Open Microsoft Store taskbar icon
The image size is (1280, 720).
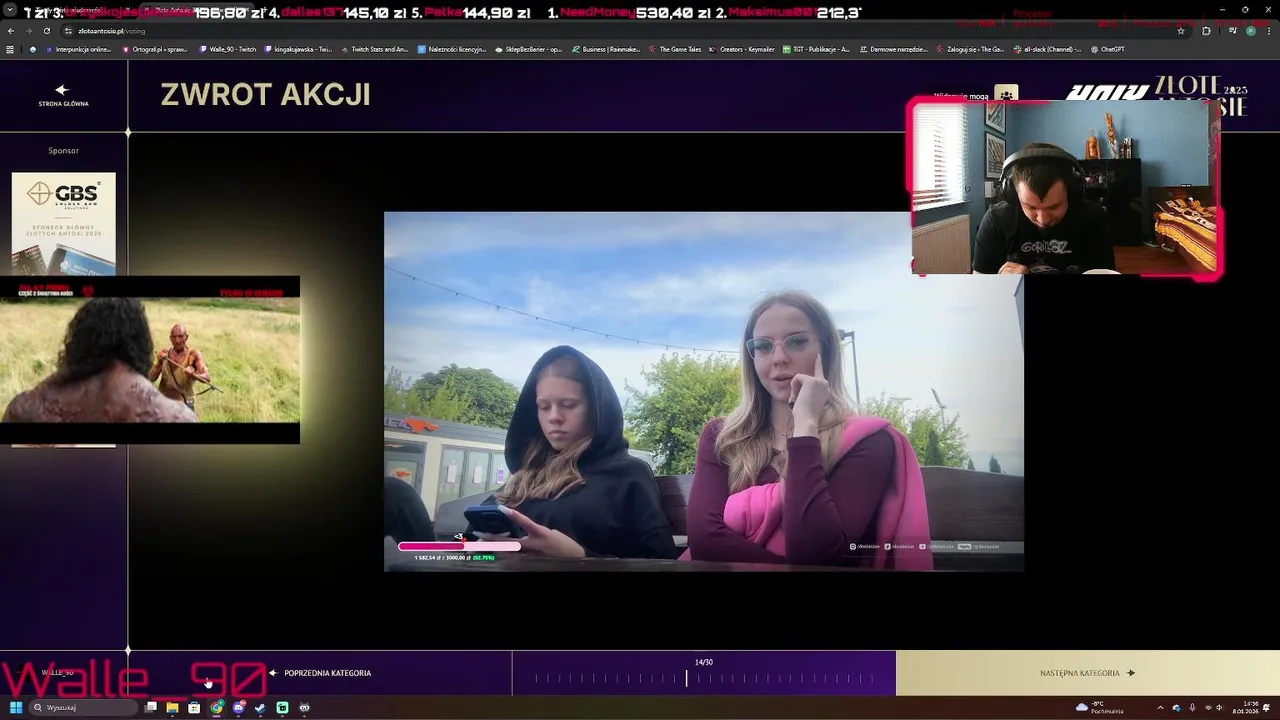[x=194, y=707]
